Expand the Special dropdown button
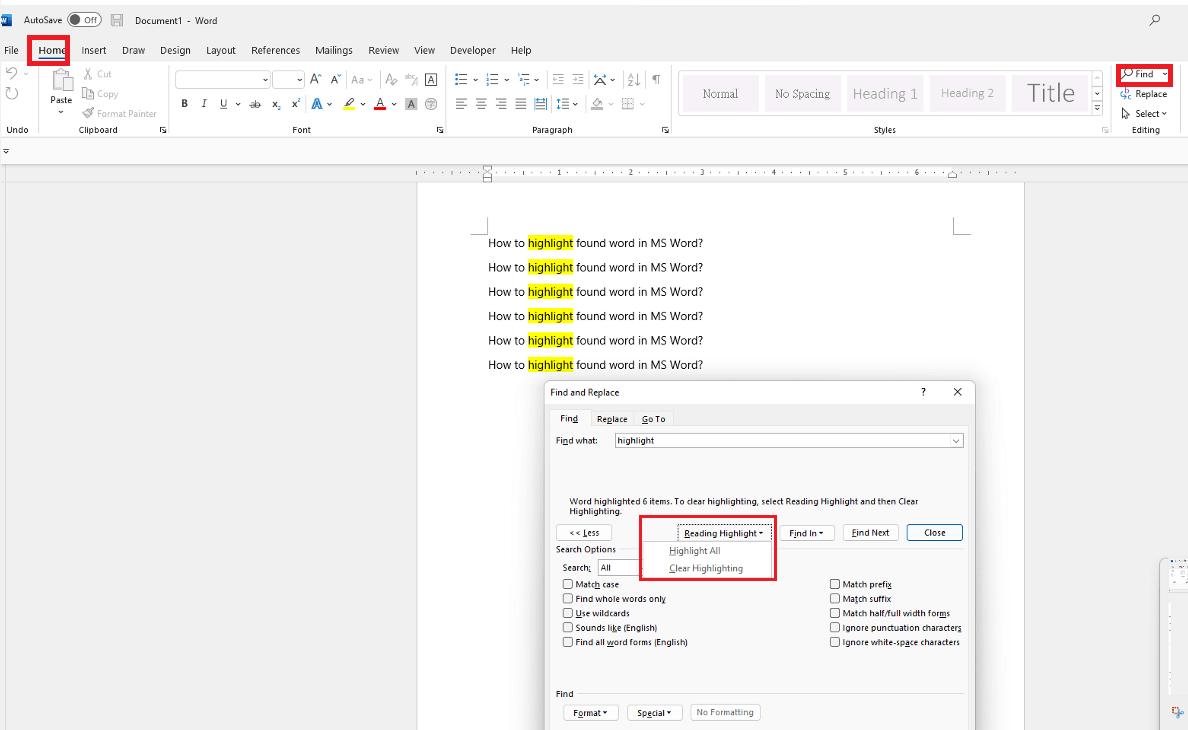Image resolution: width=1188 pixels, height=730 pixels. coord(655,713)
